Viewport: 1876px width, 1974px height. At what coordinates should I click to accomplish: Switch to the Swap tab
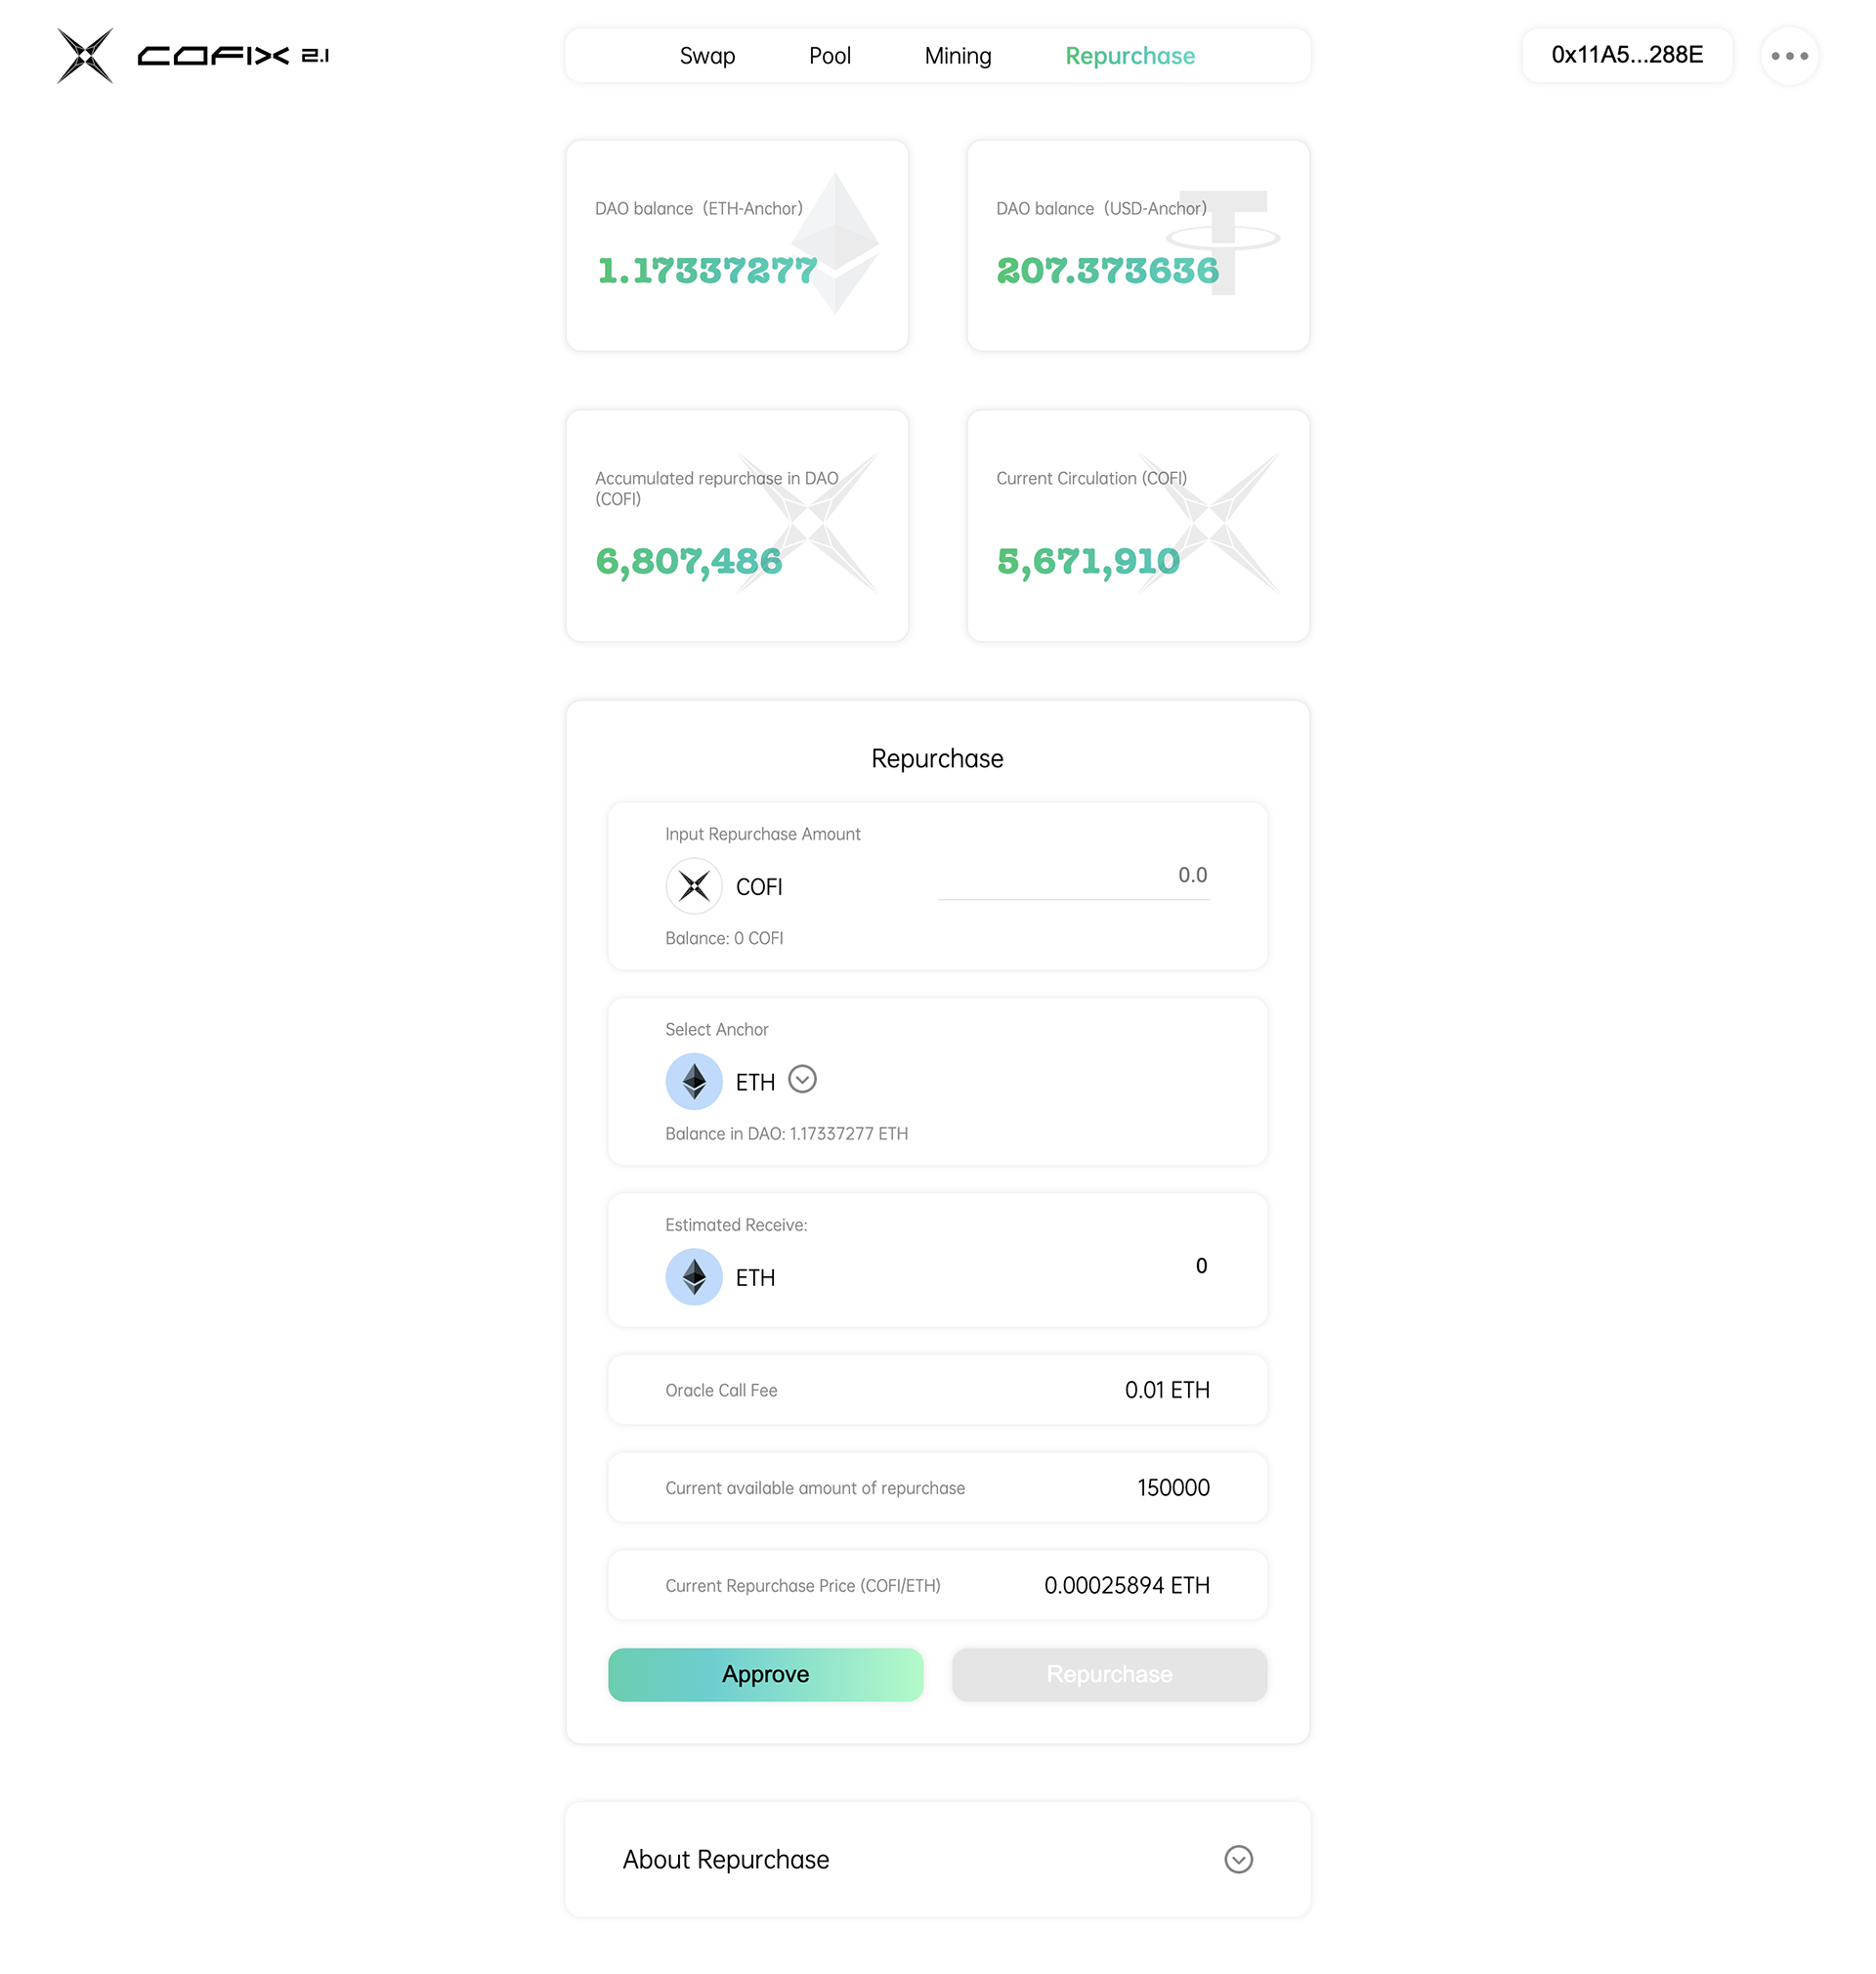coord(707,56)
